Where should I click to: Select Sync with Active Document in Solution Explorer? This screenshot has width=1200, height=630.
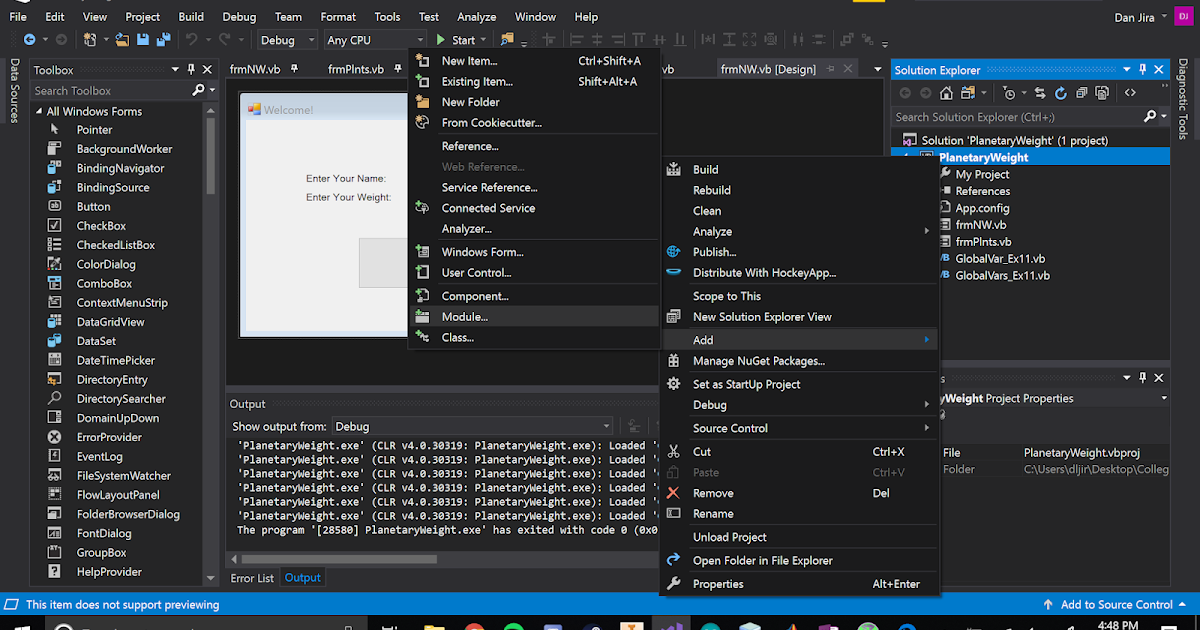click(1040, 91)
